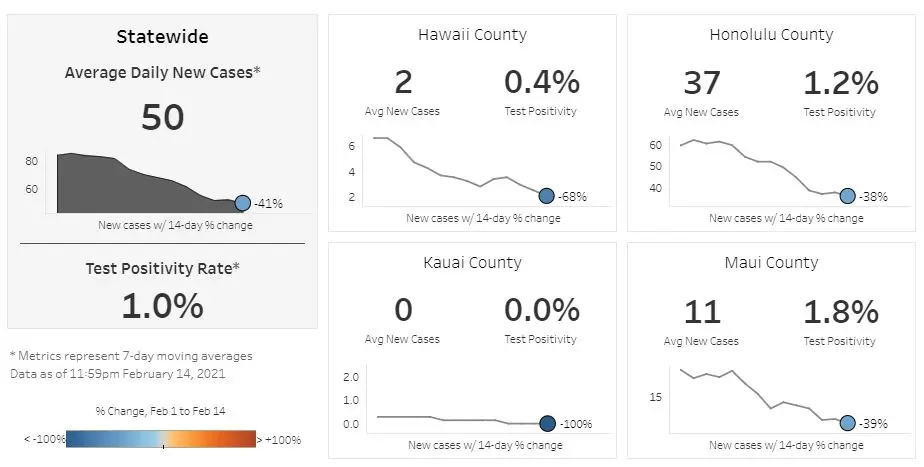Select the Maui County panel heading
The height and width of the screenshot is (467, 924).
coord(771,263)
